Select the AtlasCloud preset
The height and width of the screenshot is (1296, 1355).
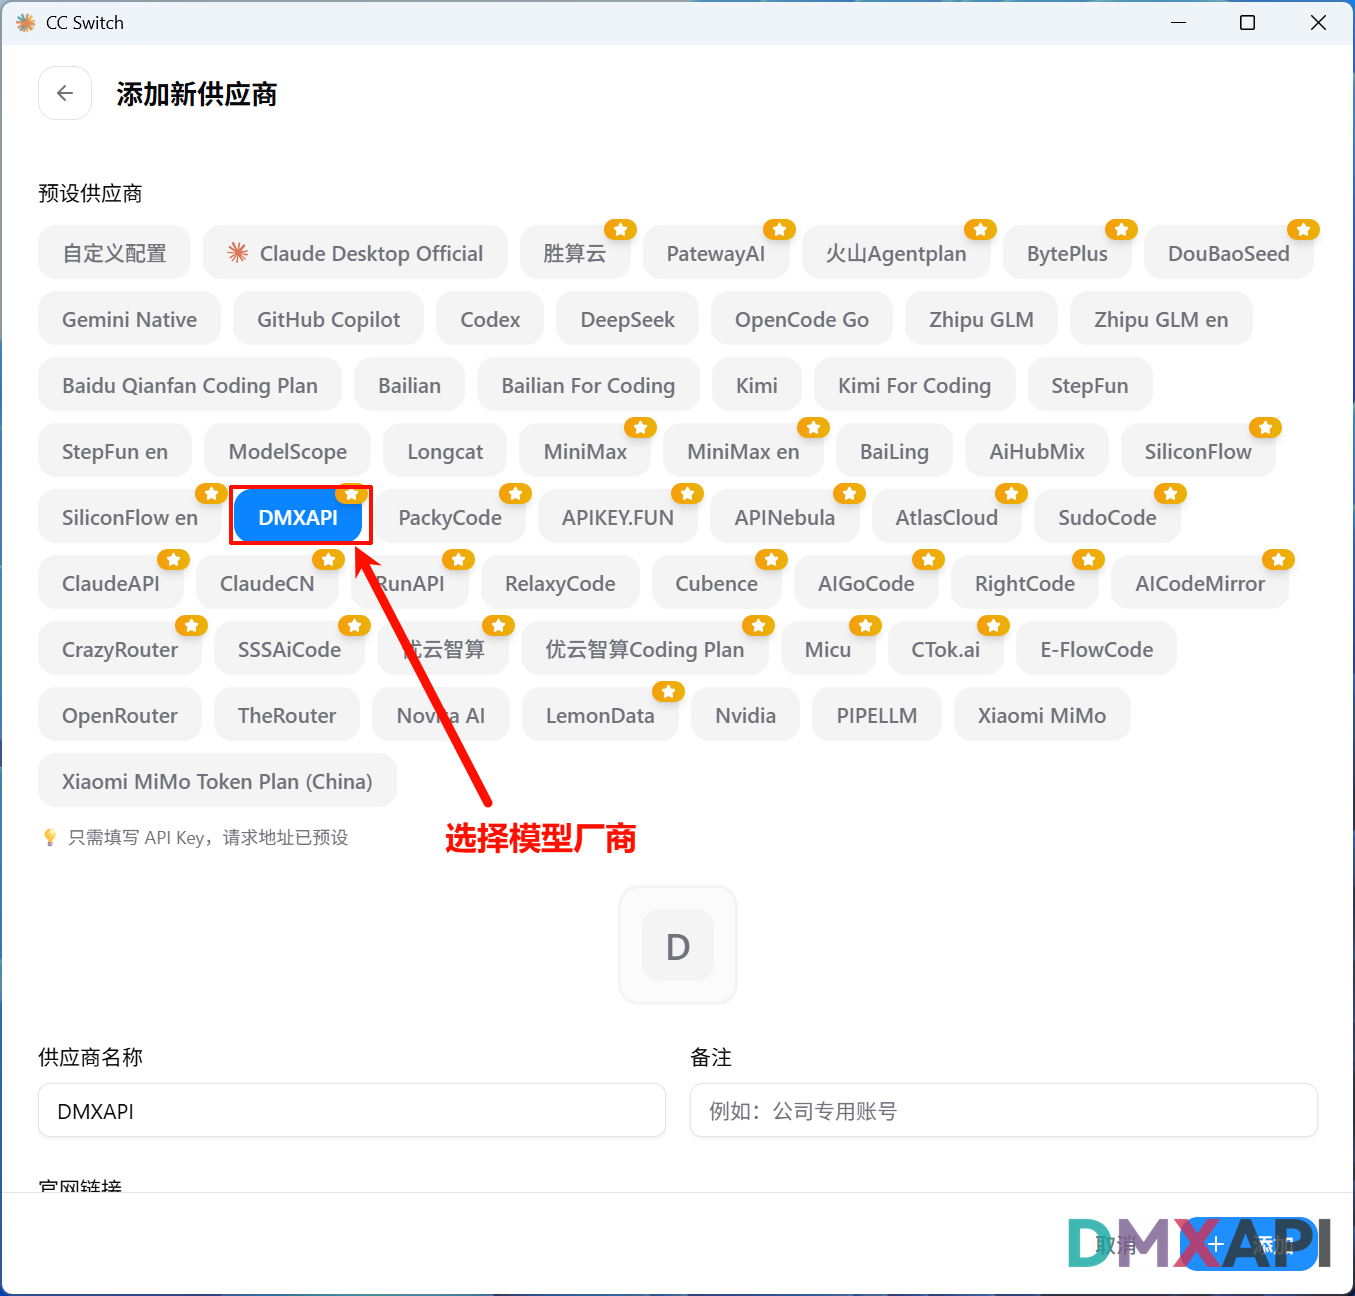947,517
